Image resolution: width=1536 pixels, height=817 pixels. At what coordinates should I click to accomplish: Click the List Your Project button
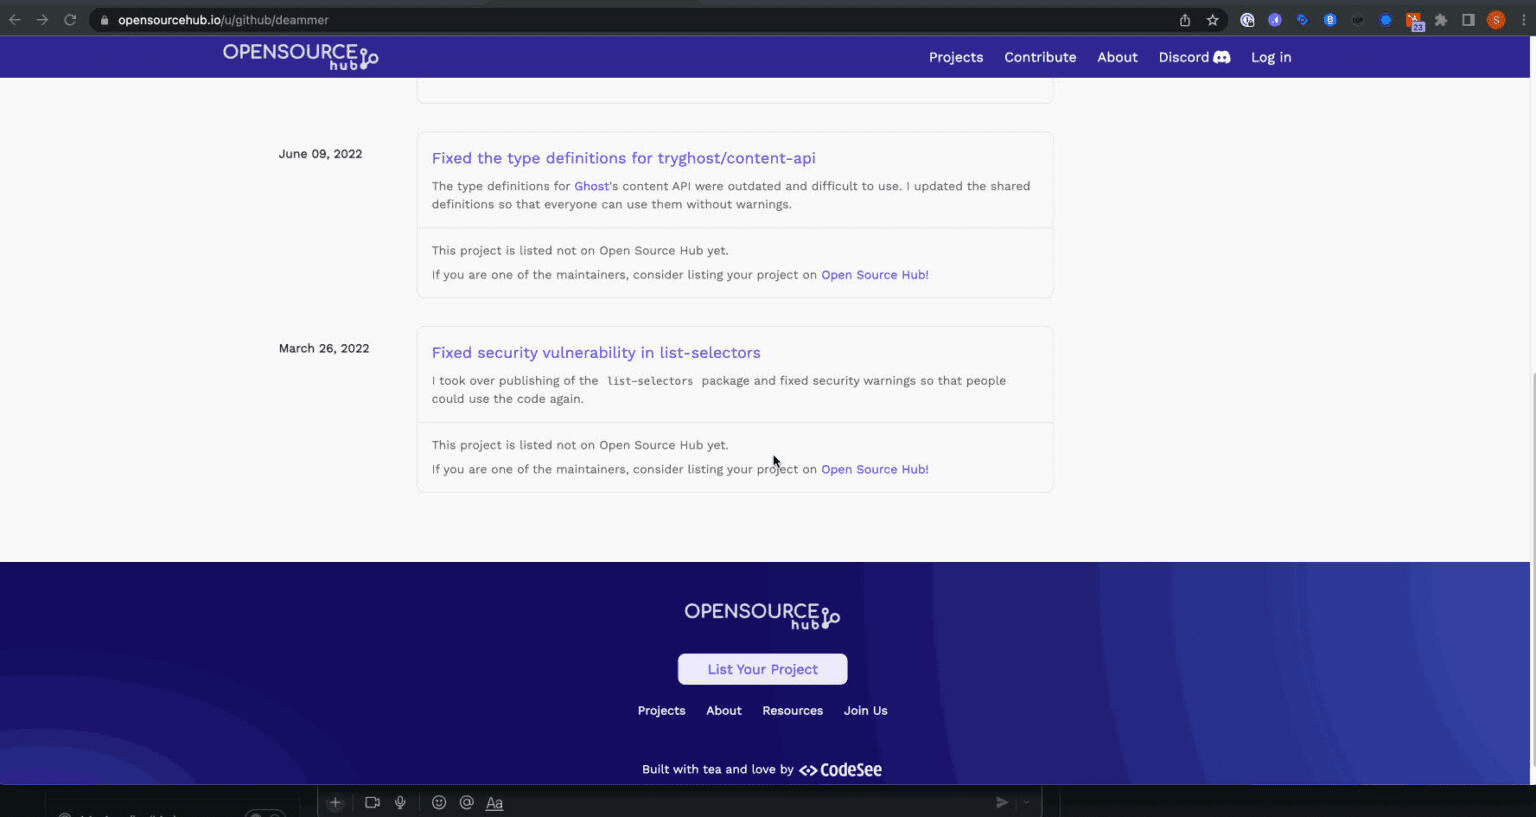(762, 669)
